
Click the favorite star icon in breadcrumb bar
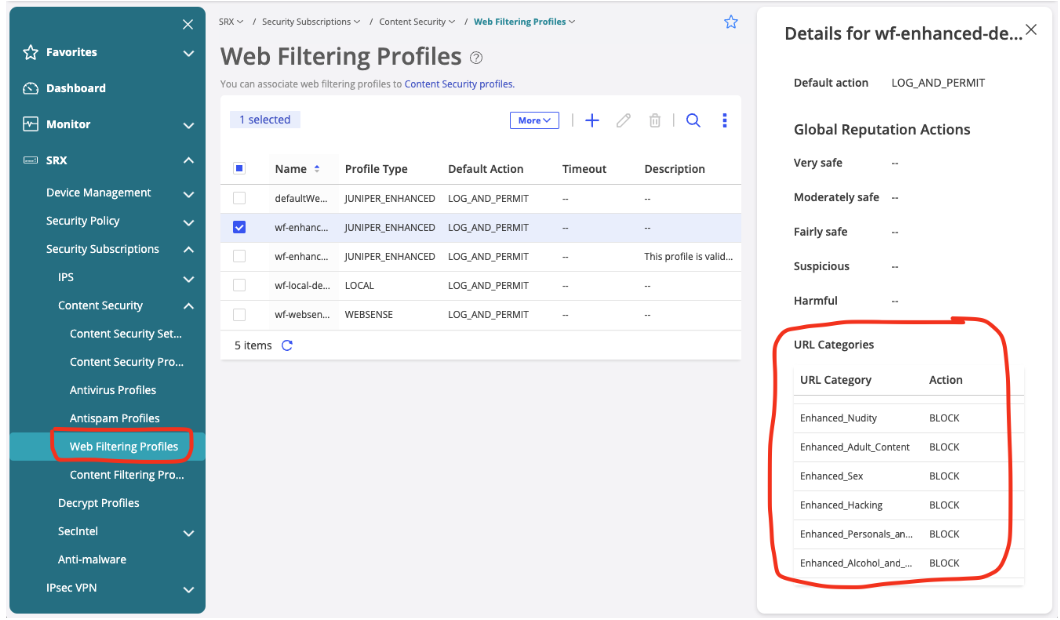[731, 22]
